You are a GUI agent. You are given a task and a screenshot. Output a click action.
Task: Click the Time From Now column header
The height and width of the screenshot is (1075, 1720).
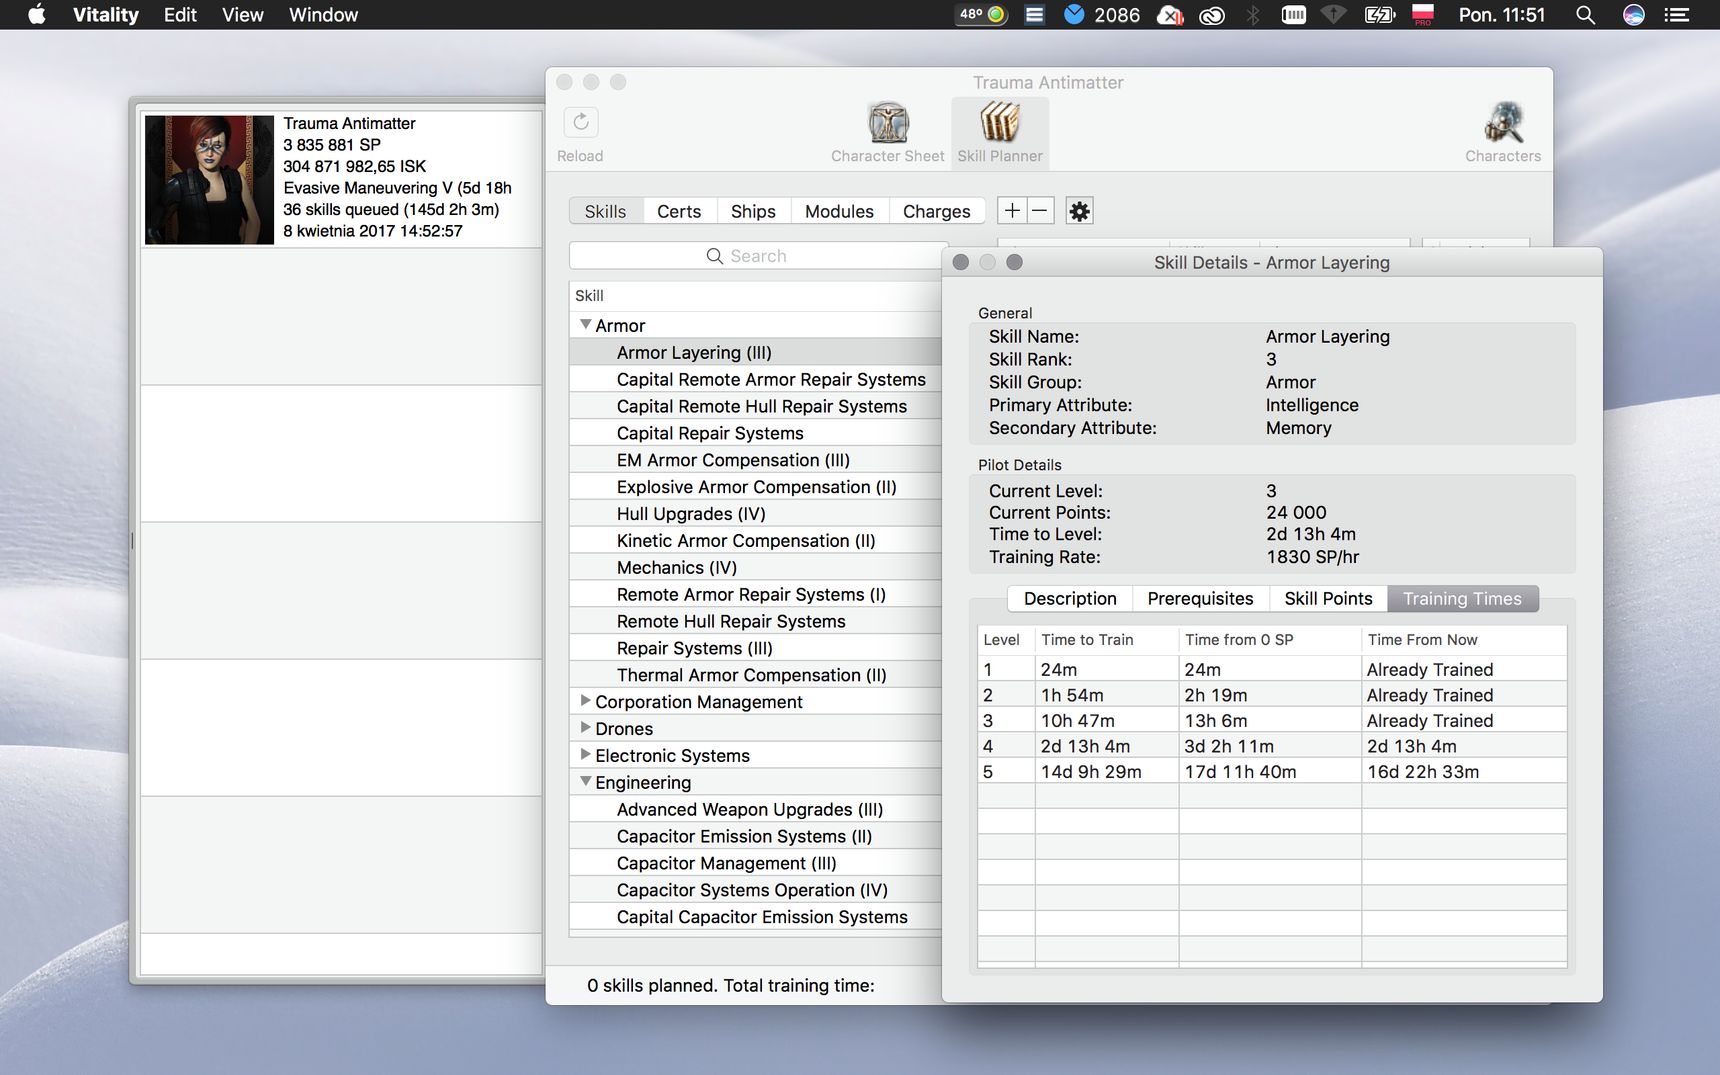pyautogui.click(x=1464, y=640)
